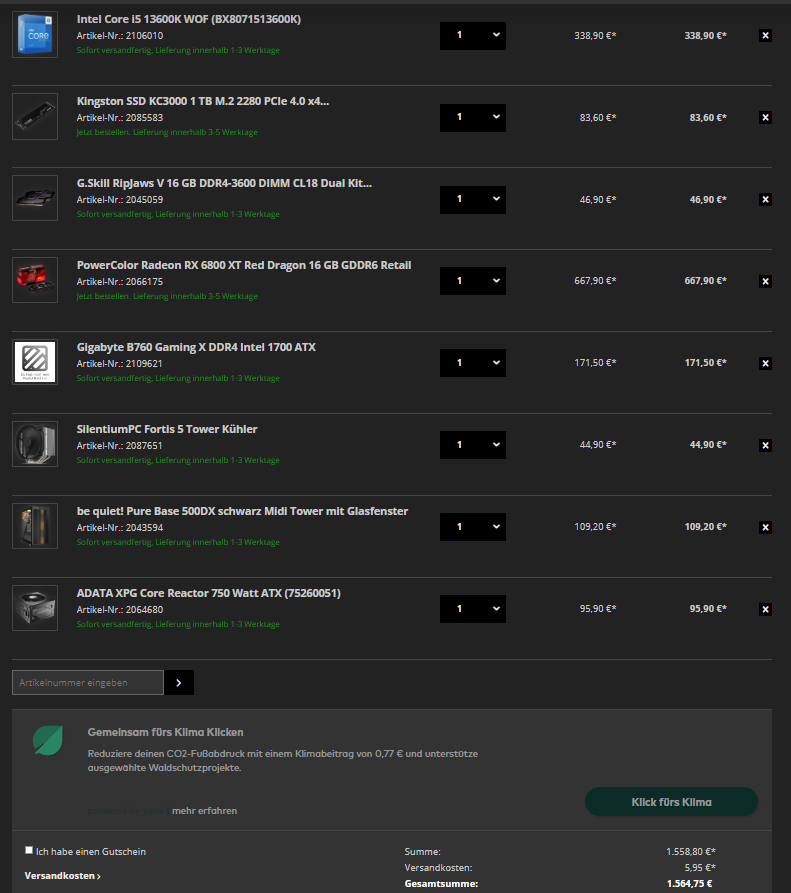The width and height of the screenshot is (791, 893).
Task: Click the 'Klick fürs Klima' button
Action: pos(671,802)
